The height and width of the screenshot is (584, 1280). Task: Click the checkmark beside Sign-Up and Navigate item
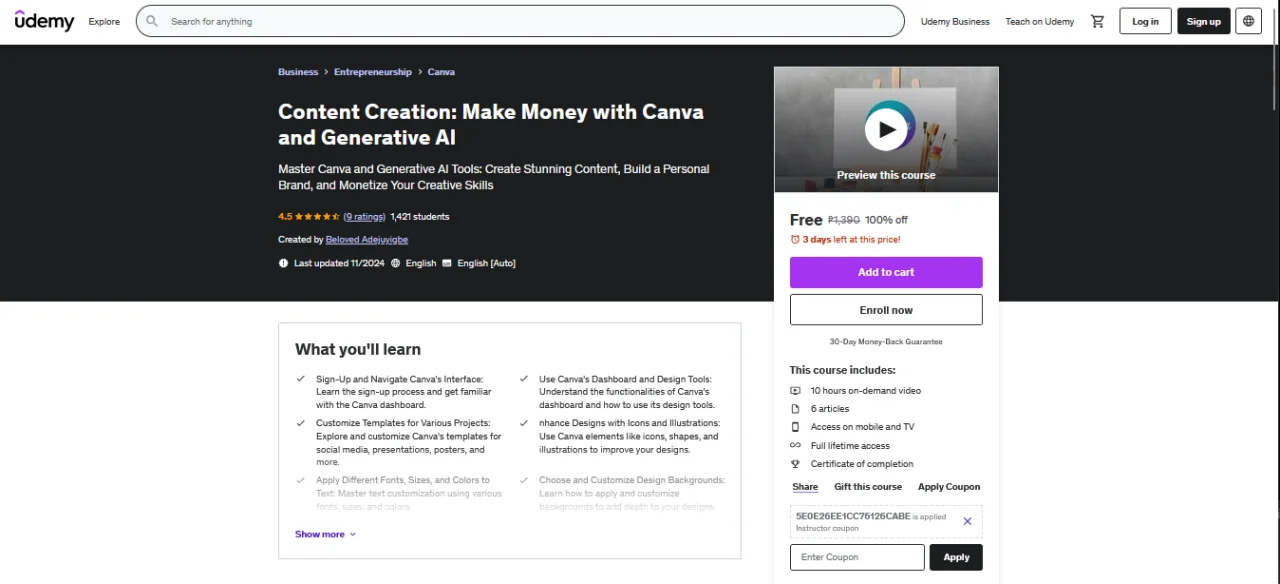pos(301,379)
